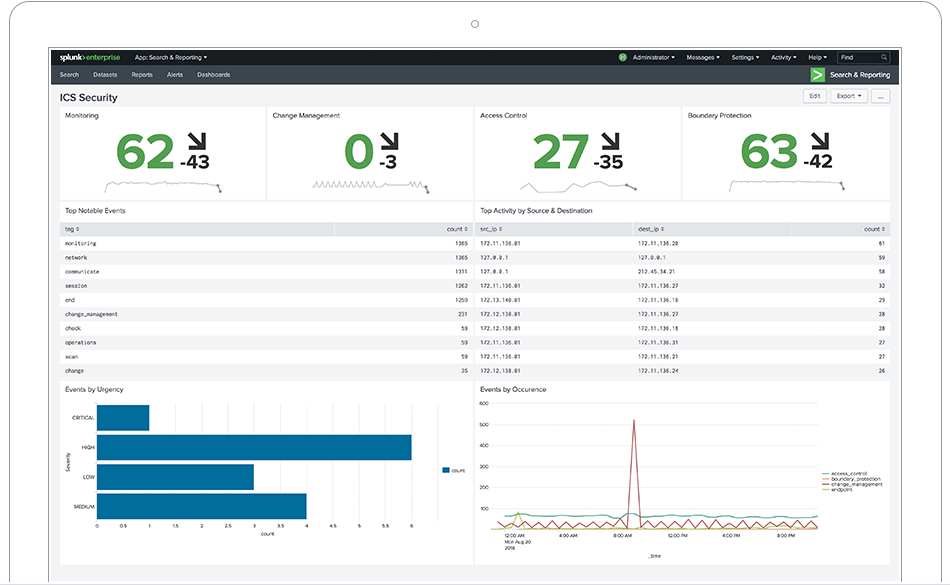Click the ICS Security dashboard title
950x585 pixels.
pyautogui.click(x=88, y=98)
